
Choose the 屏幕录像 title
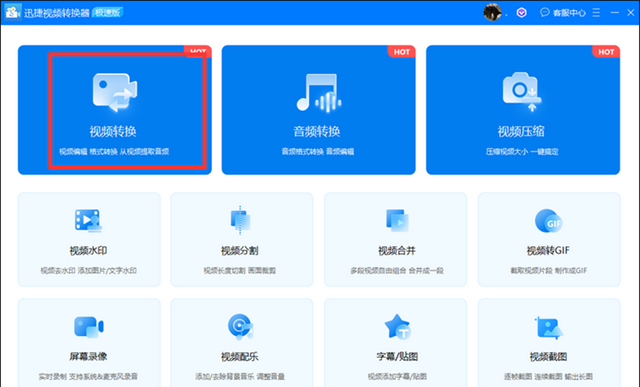click(x=88, y=356)
